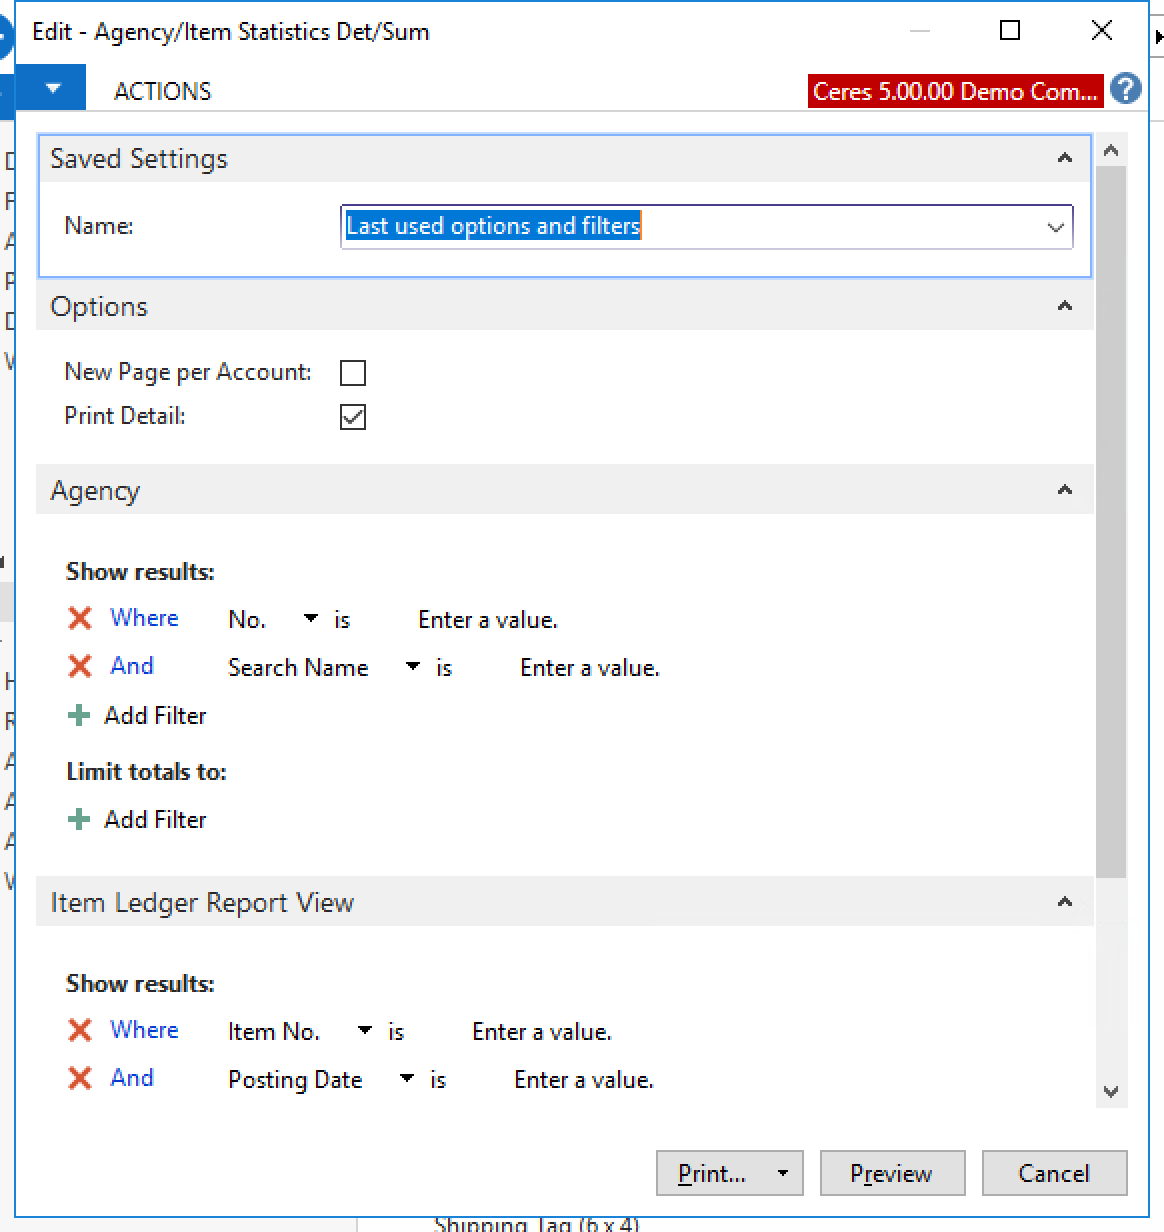The image size is (1164, 1232).
Task: Click green plus under Agency Show results
Action: pos(79,716)
